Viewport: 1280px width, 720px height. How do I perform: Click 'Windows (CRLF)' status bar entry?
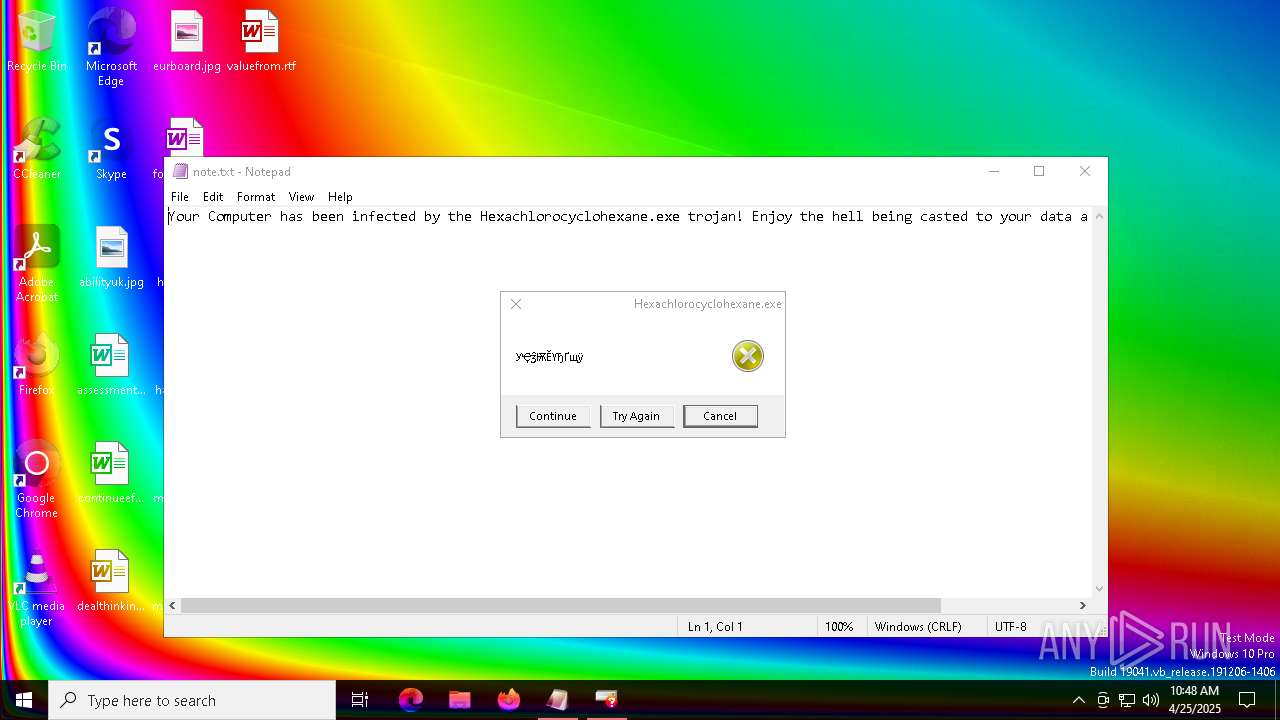[918, 627]
